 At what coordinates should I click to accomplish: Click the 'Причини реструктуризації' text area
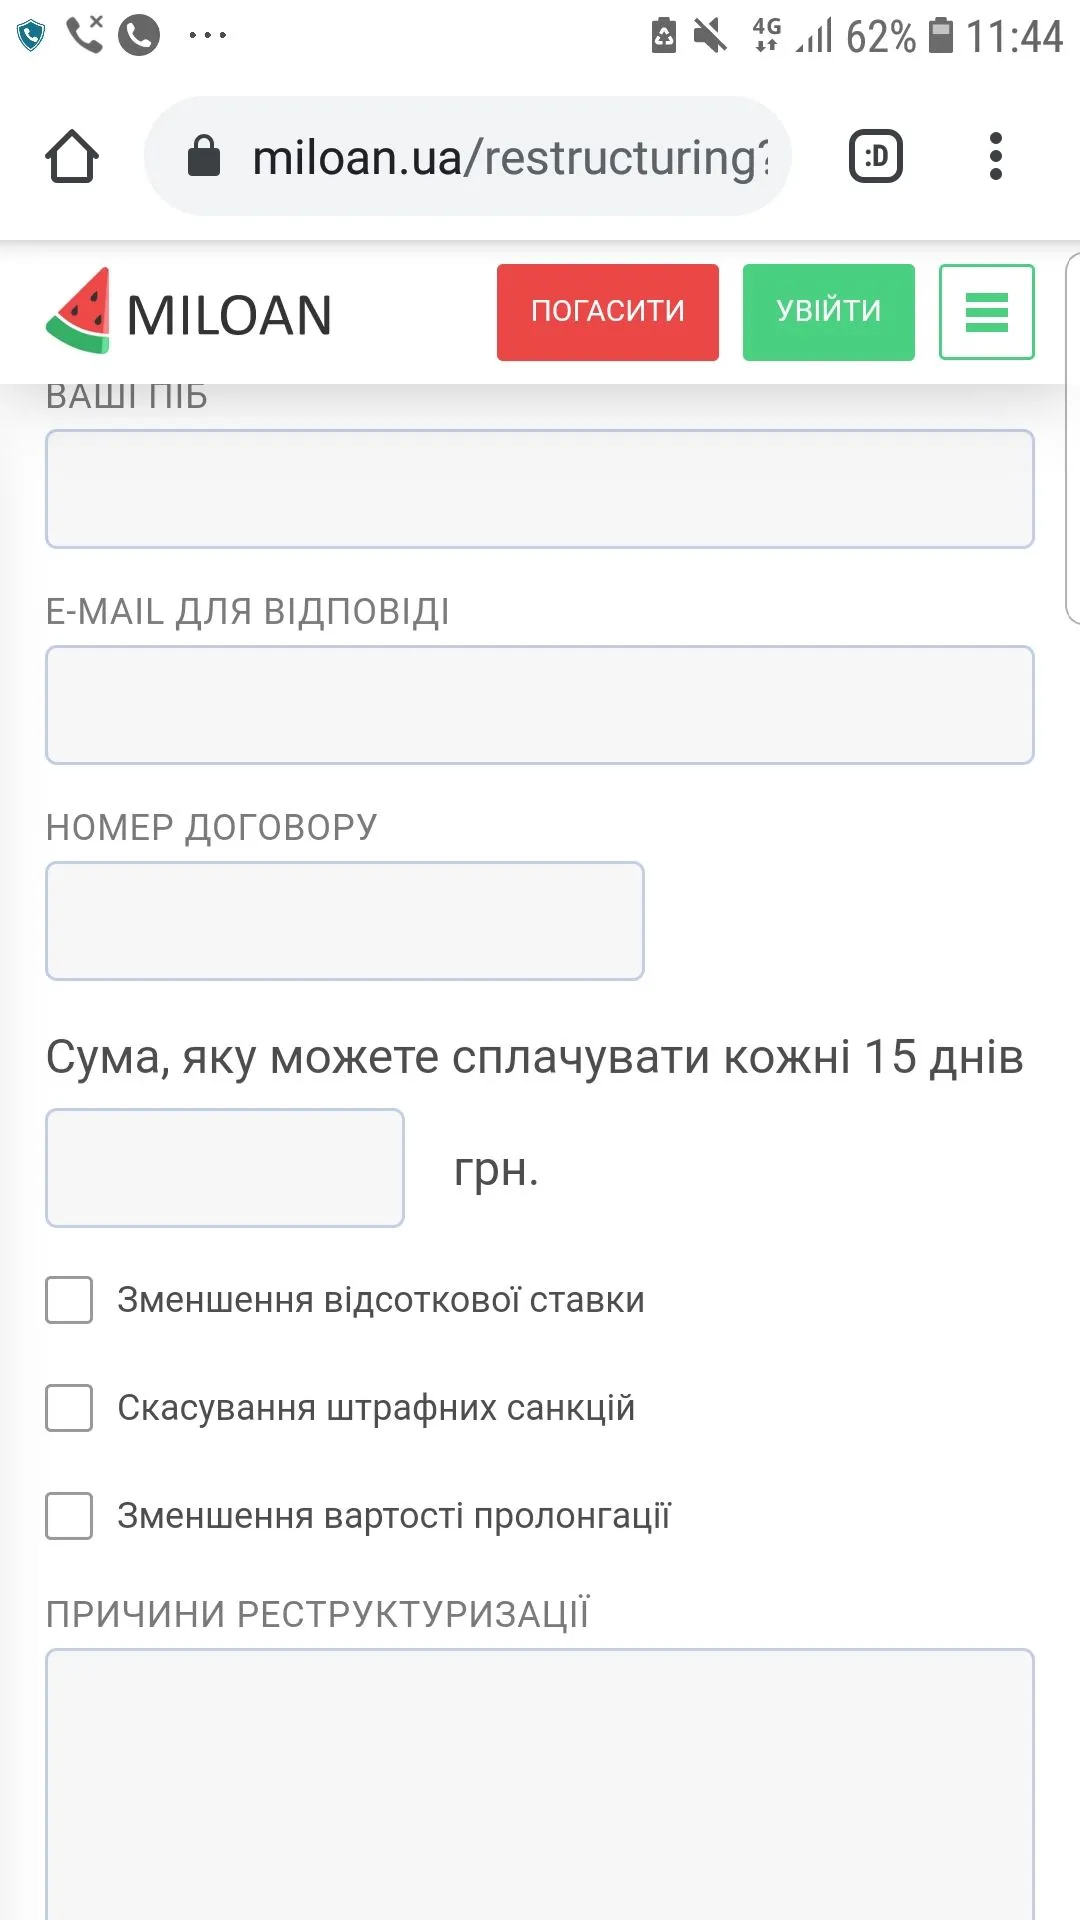click(x=540, y=1780)
